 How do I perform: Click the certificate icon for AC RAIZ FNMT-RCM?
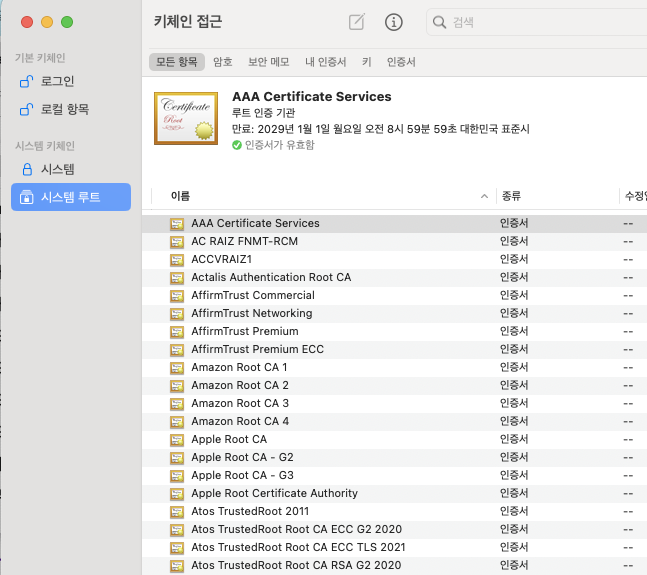177,242
